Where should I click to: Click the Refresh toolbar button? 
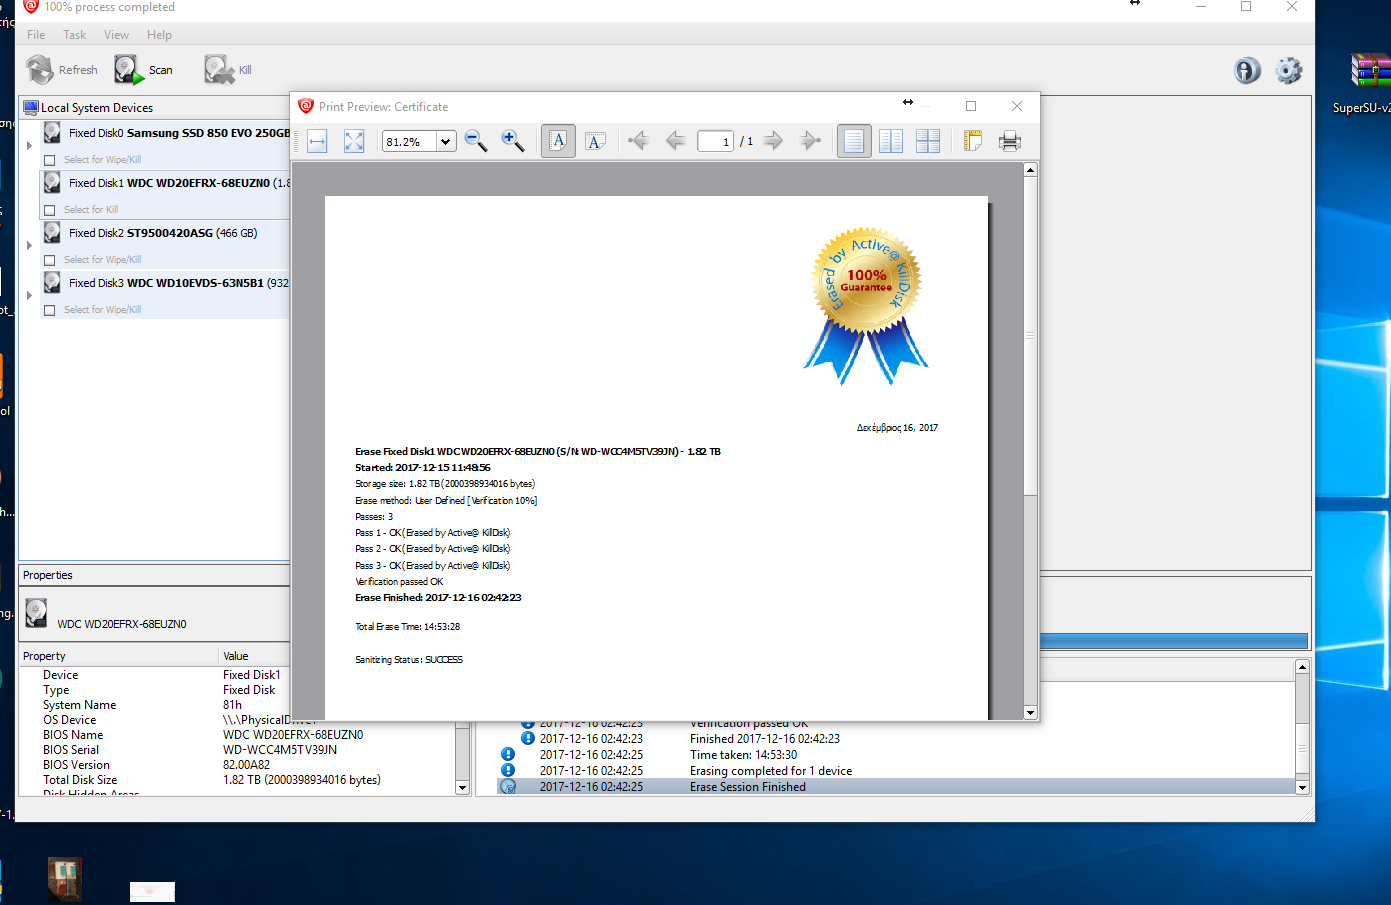[x=62, y=70]
